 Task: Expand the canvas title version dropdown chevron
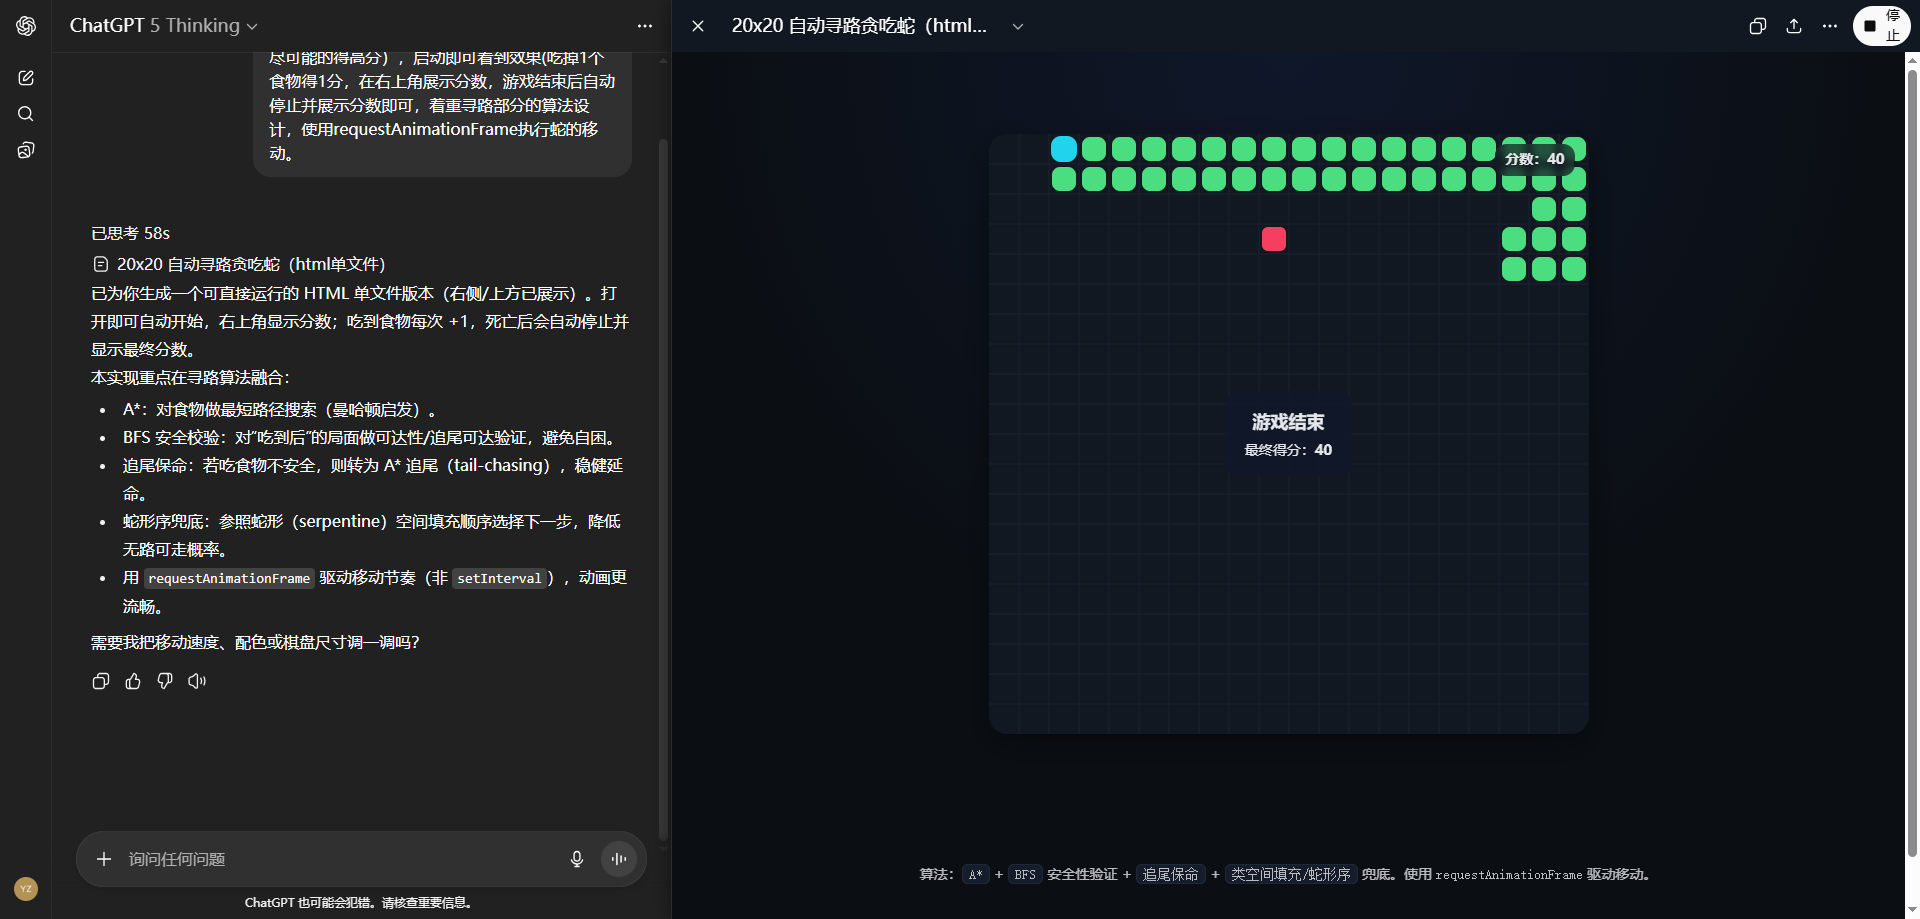pos(1018,26)
